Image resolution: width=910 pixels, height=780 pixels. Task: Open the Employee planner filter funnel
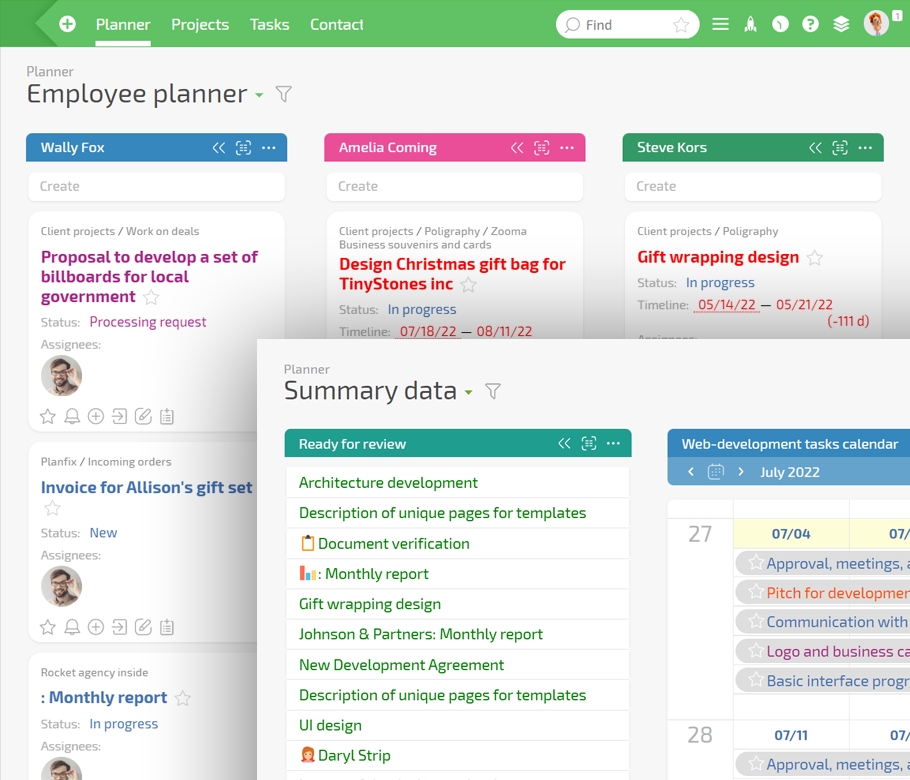point(284,94)
